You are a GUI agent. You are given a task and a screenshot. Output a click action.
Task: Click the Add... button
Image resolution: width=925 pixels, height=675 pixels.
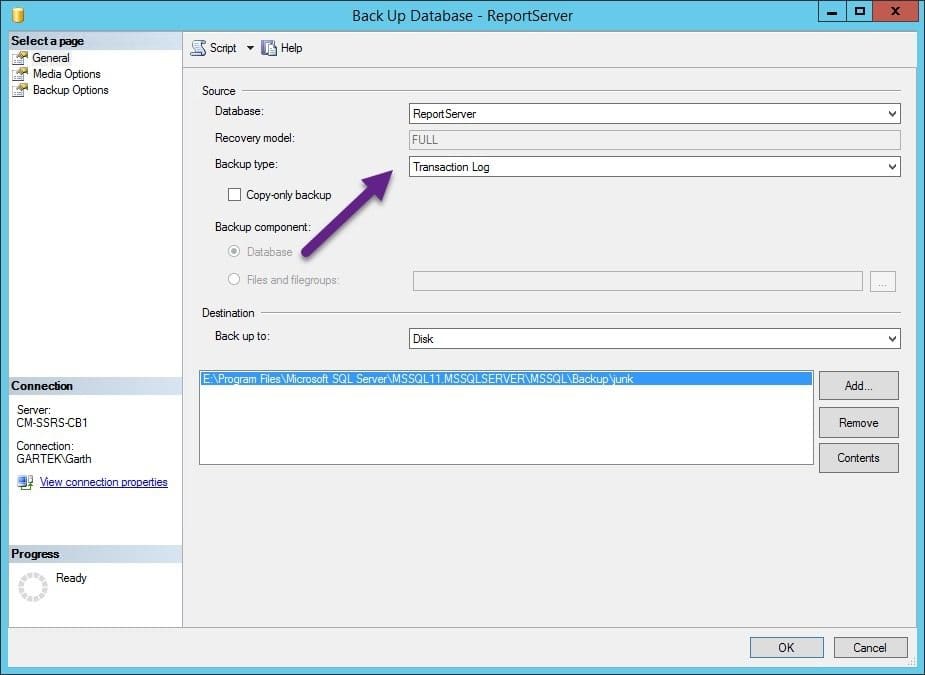pyautogui.click(x=858, y=386)
